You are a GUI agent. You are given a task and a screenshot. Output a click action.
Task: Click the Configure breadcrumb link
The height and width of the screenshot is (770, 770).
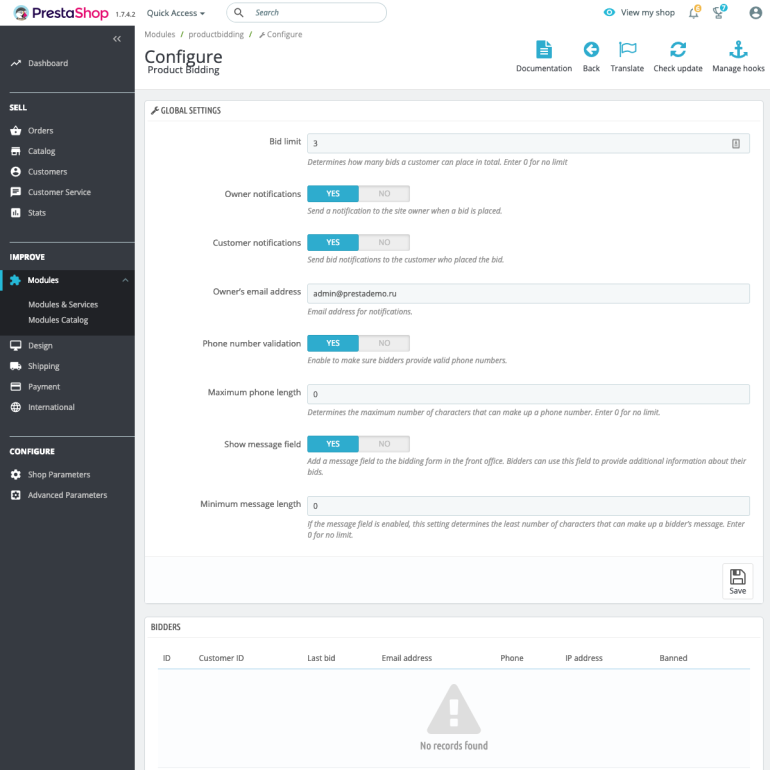click(x=280, y=34)
